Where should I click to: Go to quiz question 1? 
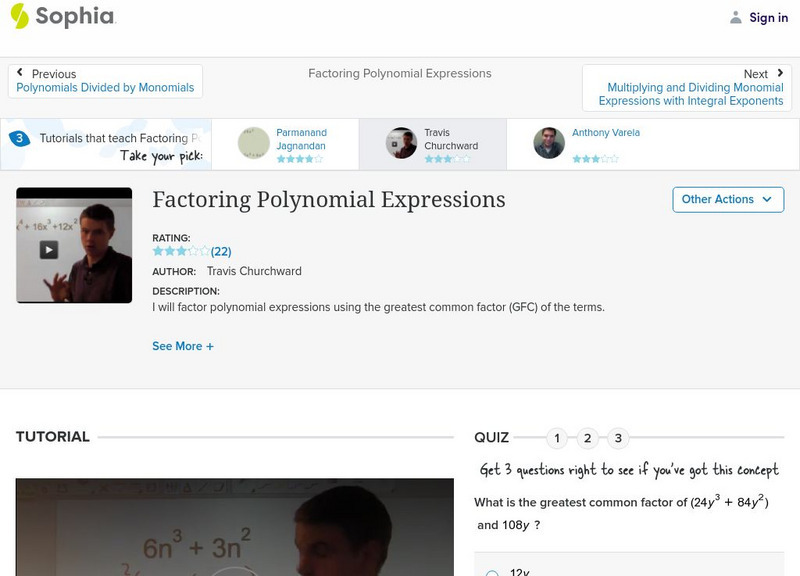pos(557,438)
